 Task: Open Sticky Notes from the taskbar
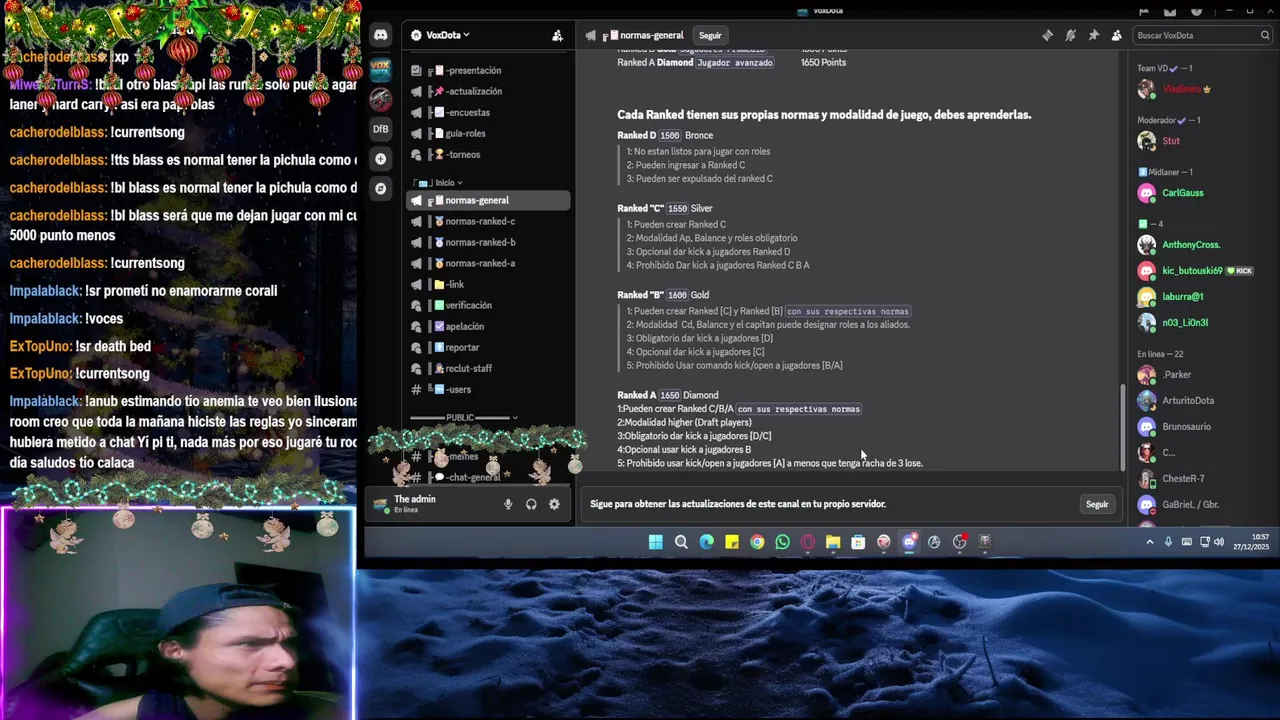[731, 542]
